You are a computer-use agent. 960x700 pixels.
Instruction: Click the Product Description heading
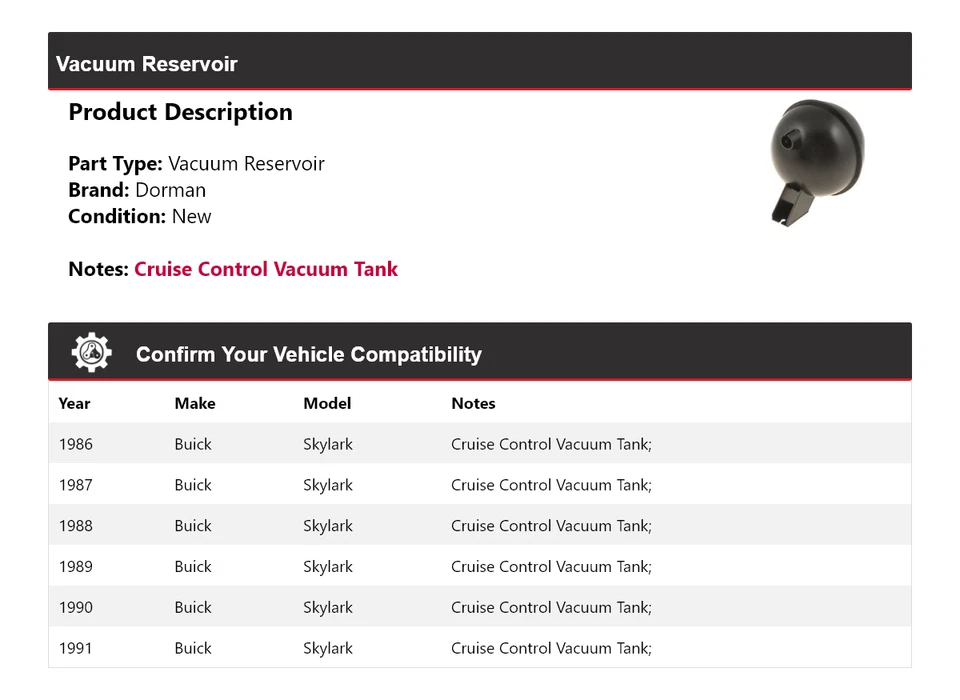pos(181,112)
